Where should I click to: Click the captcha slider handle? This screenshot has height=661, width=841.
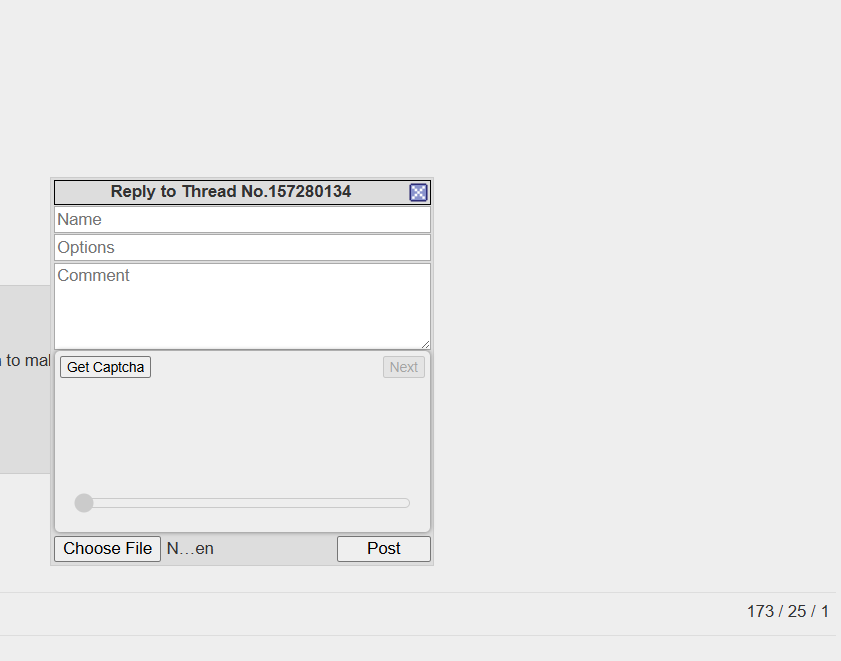point(84,503)
